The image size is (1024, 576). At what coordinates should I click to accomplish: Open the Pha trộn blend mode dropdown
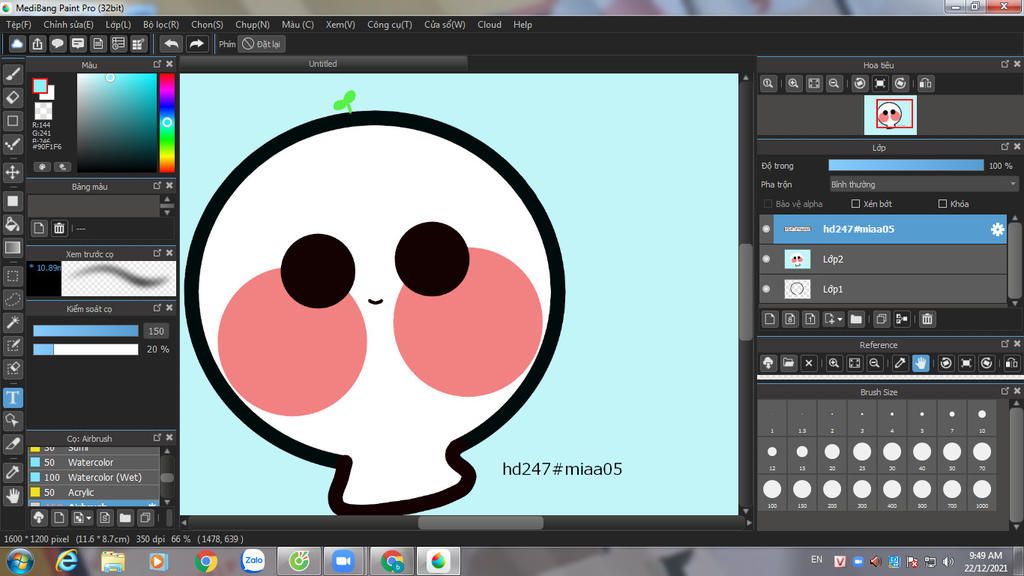click(x=923, y=185)
